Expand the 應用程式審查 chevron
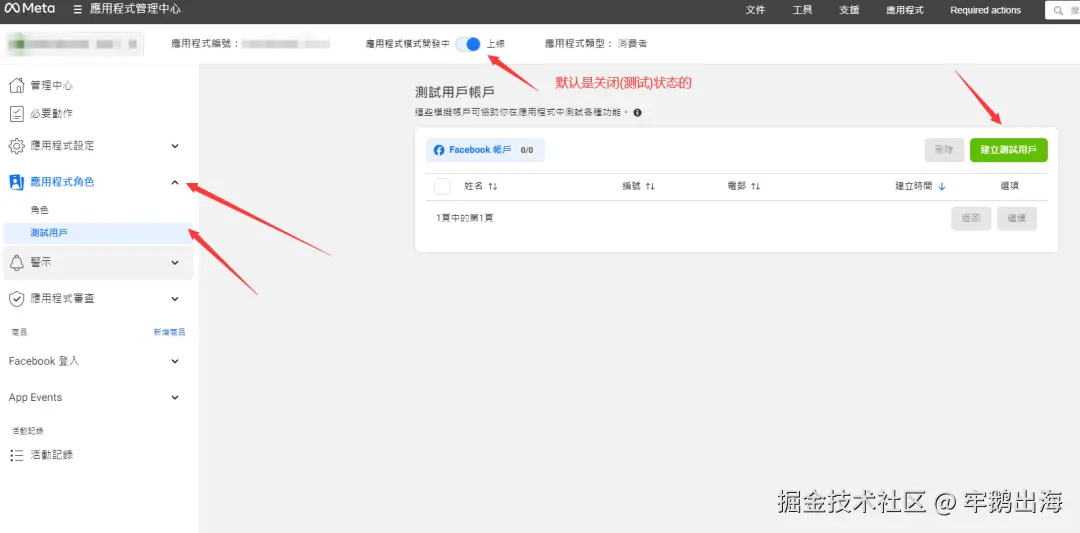The height and width of the screenshot is (533, 1080). point(175,299)
